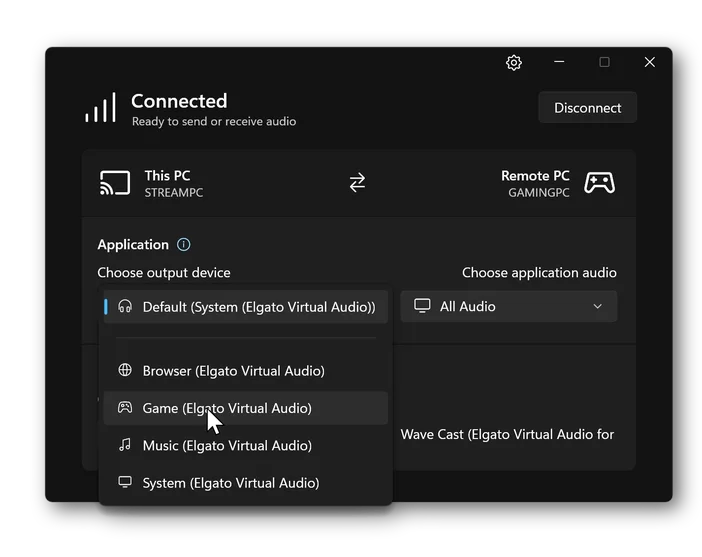Screen dimensions: 702x557
Task: Click the All Audio dropdown chevron
Action: click(597, 306)
